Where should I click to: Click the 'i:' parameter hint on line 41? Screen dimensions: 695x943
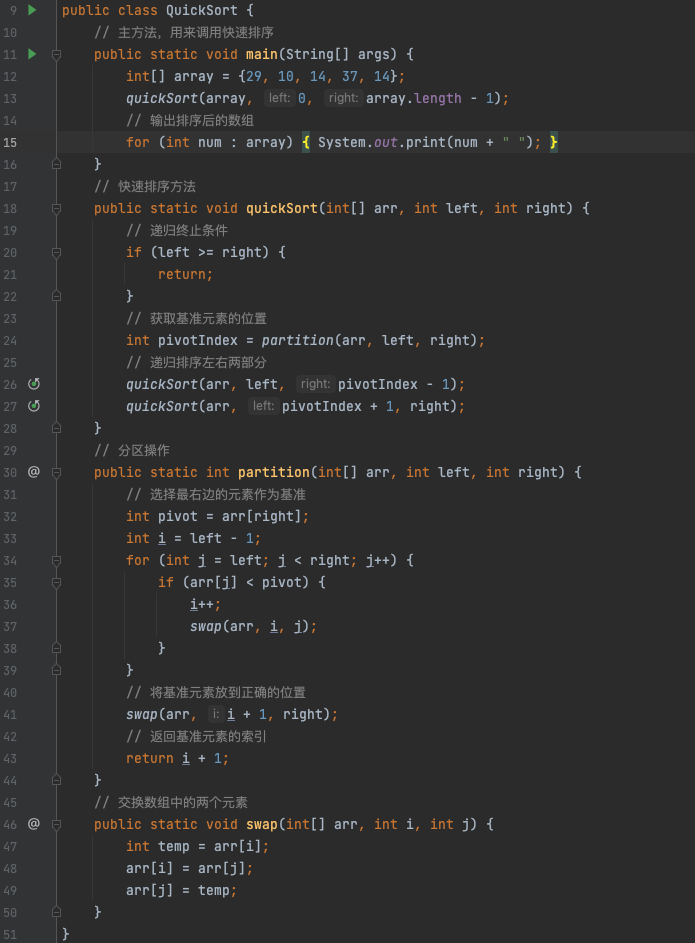click(x=216, y=714)
